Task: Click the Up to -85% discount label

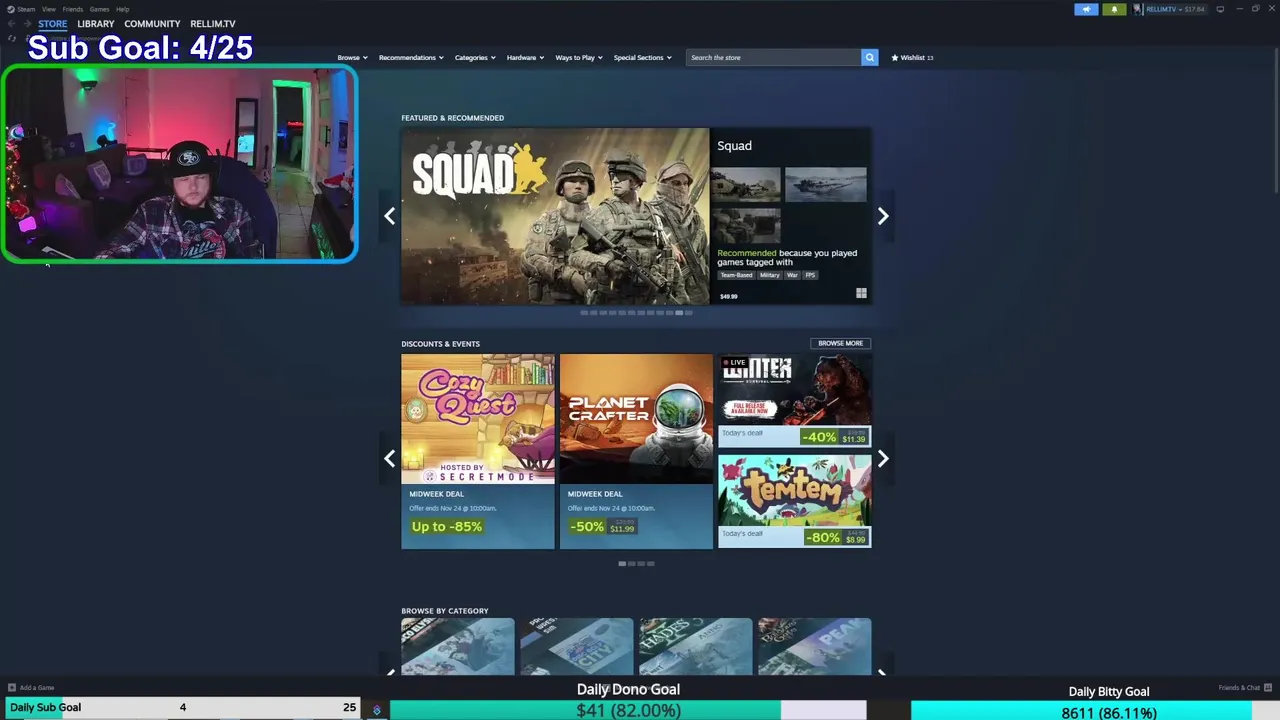Action: (x=446, y=527)
